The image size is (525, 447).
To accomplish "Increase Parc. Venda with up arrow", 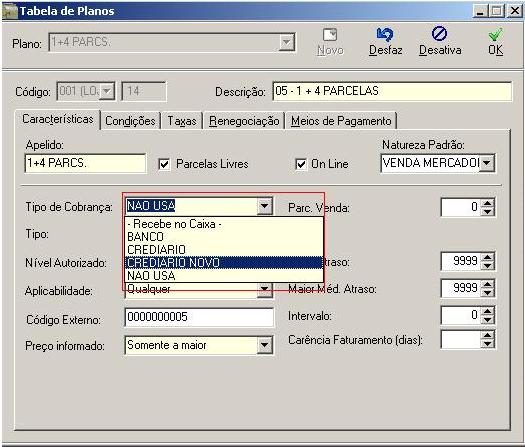I will (488, 203).
